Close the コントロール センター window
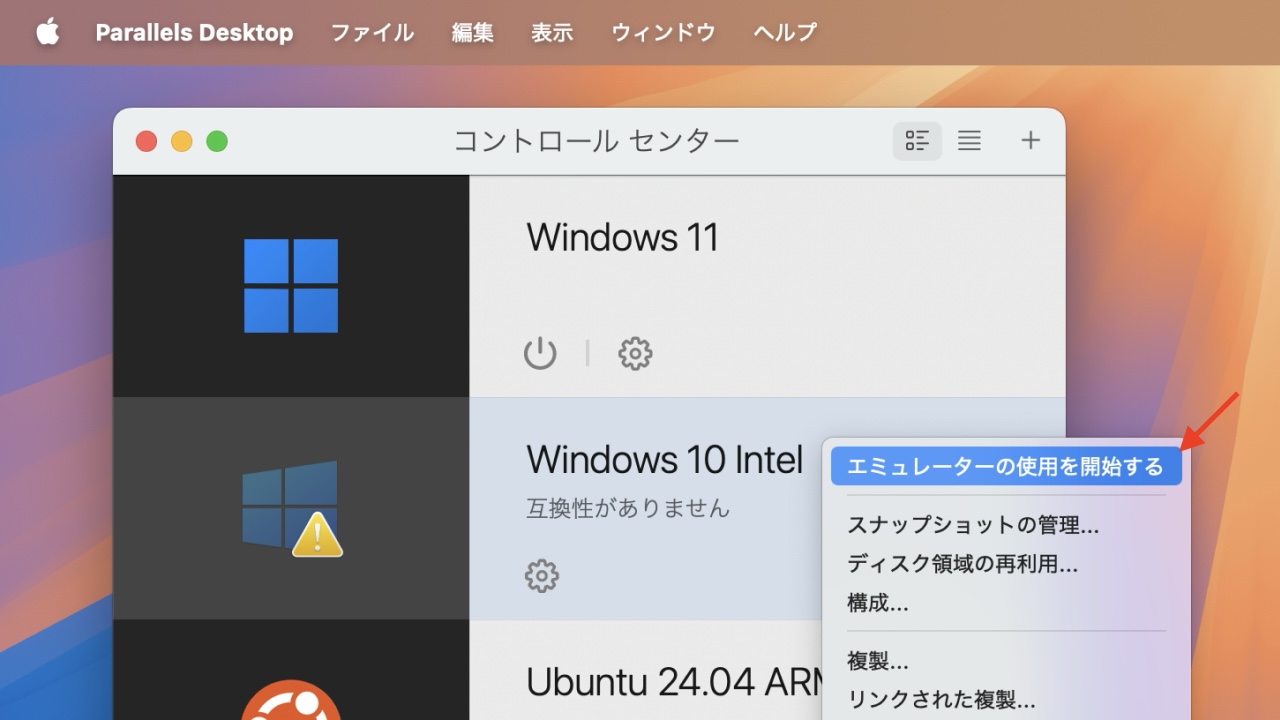The height and width of the screenshot is (720, 1280). point(147,141)
